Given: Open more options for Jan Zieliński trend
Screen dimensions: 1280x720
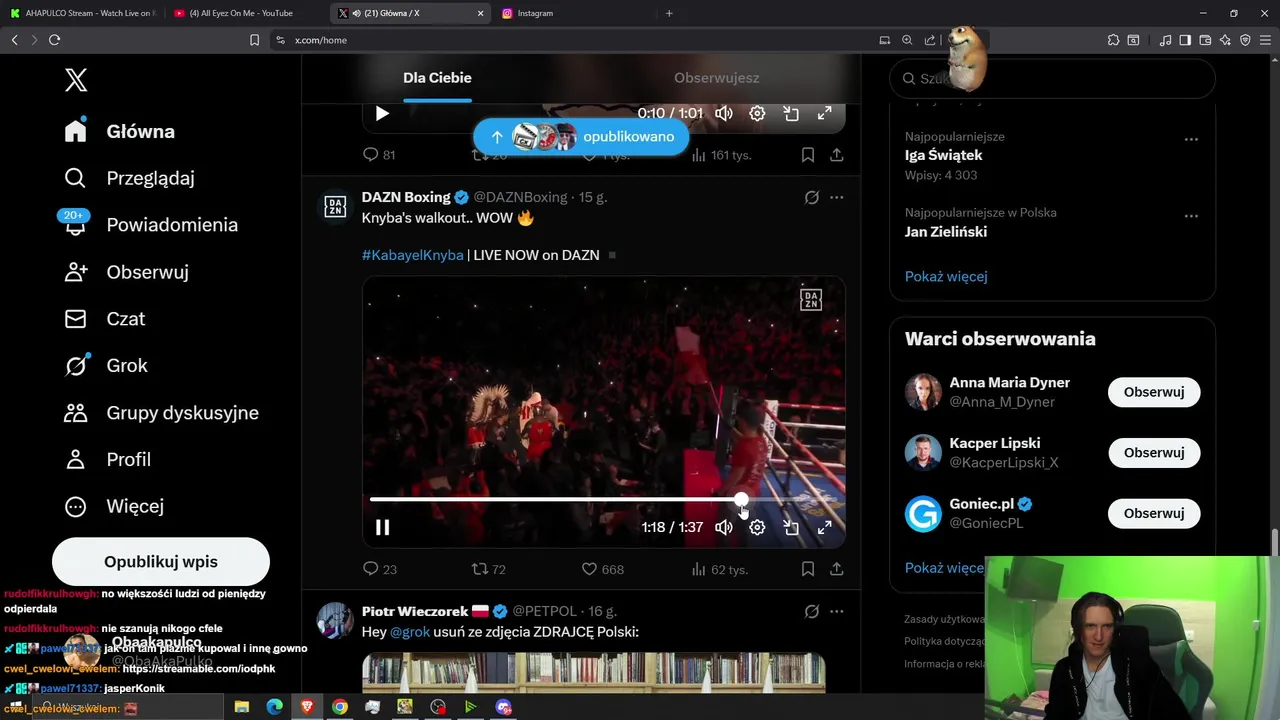Looking at the screenshot, I should click(x=1191, y=215).
